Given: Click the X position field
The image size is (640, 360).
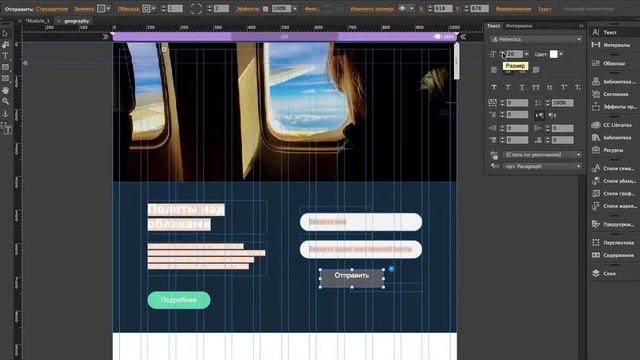Looking at the screenshot, I should pyautogui.click(x=443, y=9).
